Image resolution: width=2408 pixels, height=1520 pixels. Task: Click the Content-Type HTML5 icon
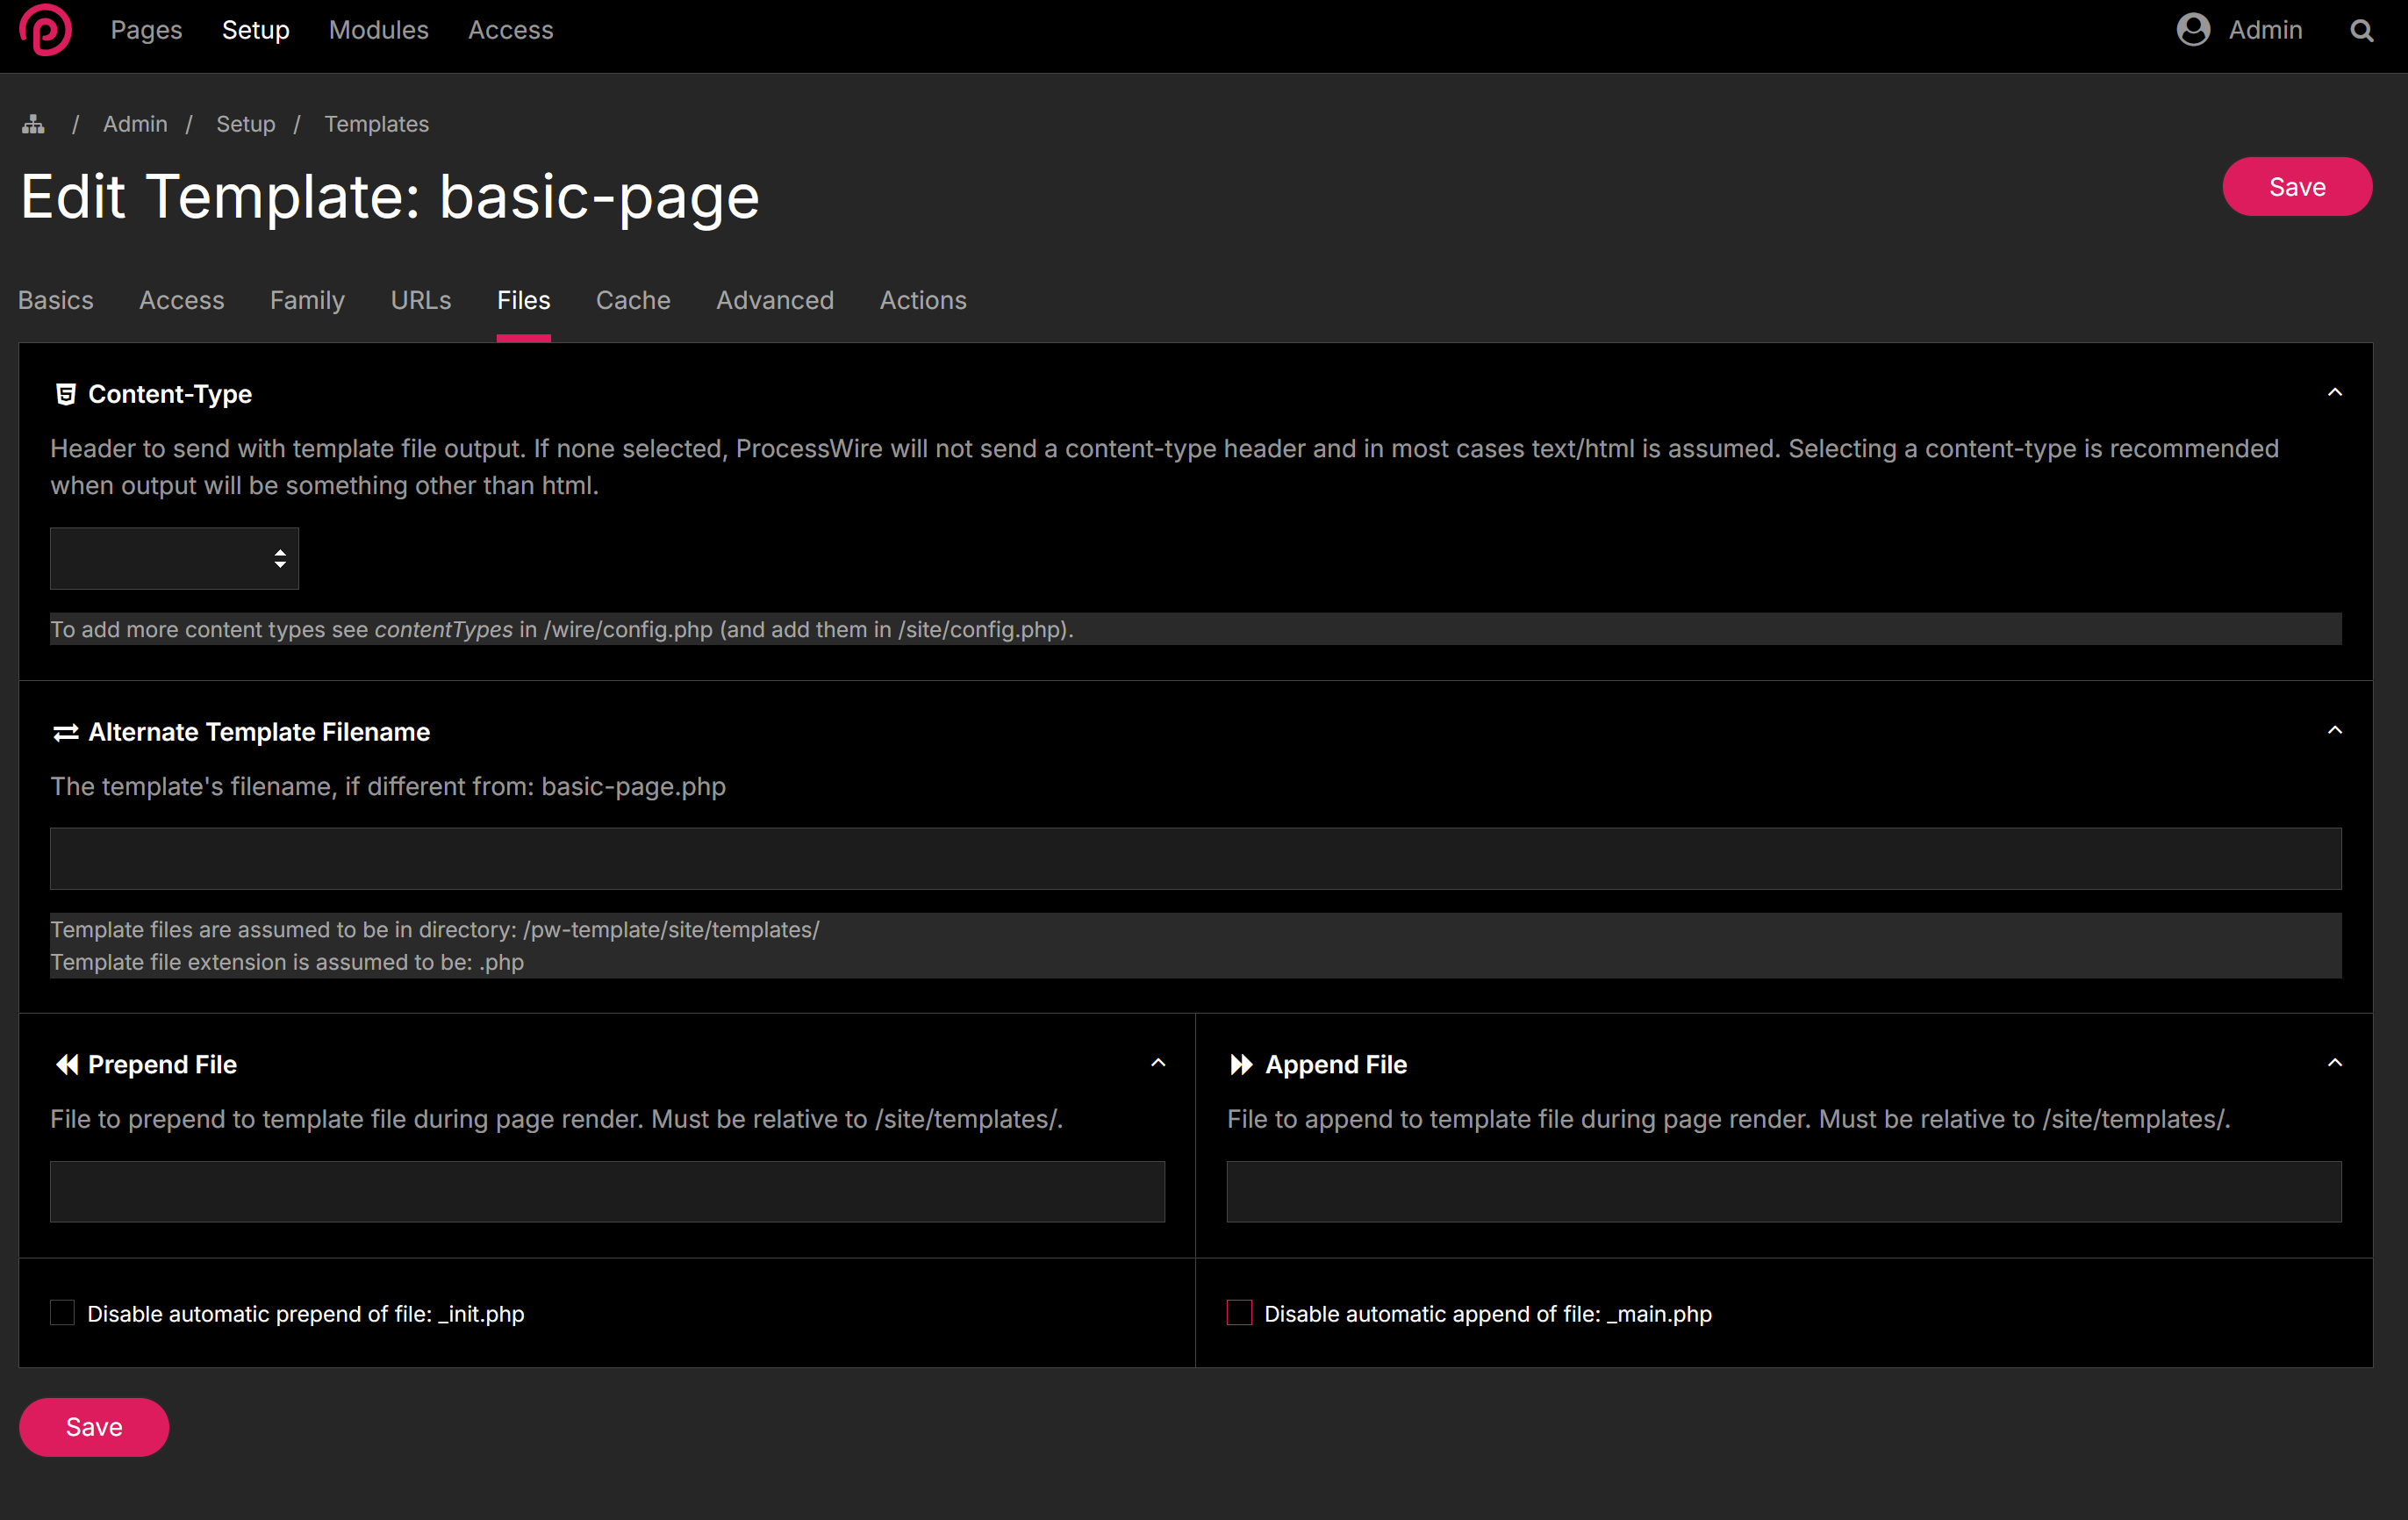[66, 394]
